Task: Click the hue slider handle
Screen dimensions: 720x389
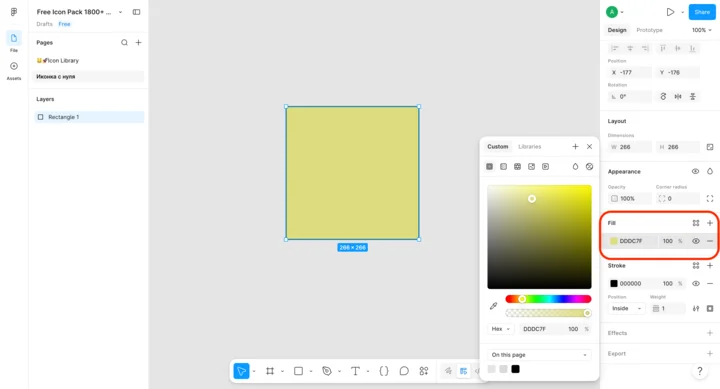Action: click(x=522, y=299)
